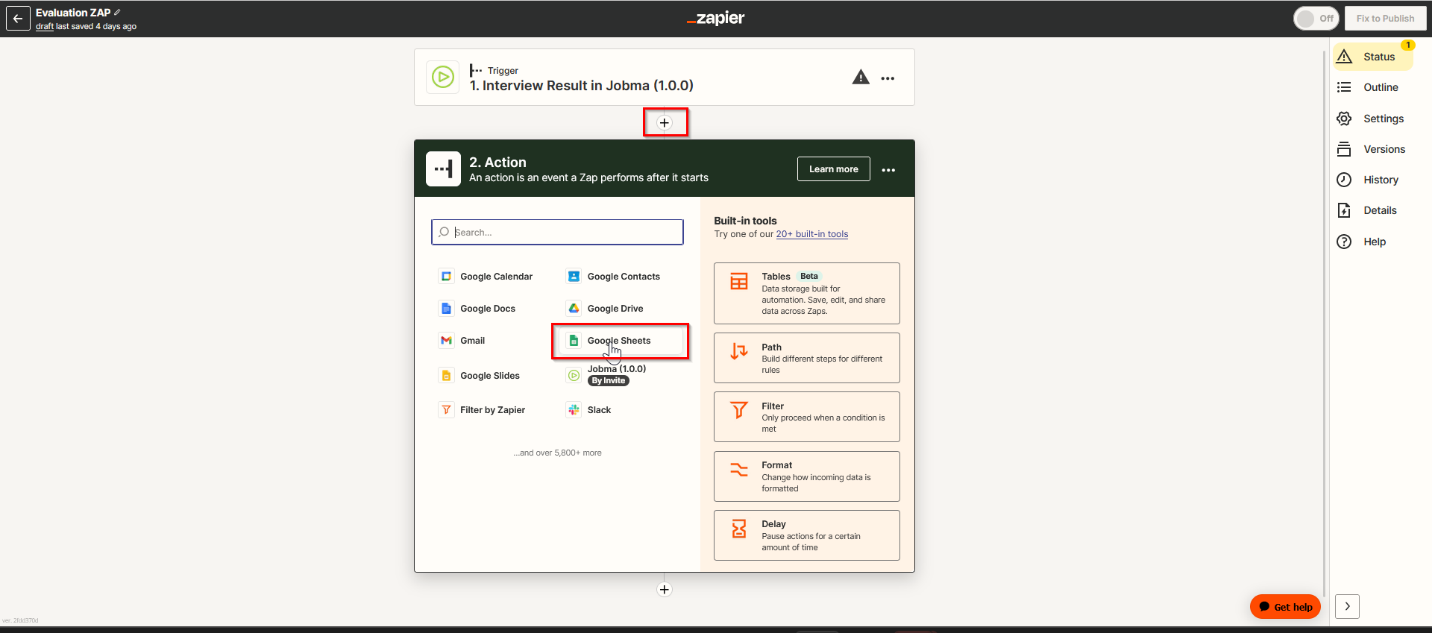
Task: Select the Format built-in tool
Action: click(x=807, y=476)
